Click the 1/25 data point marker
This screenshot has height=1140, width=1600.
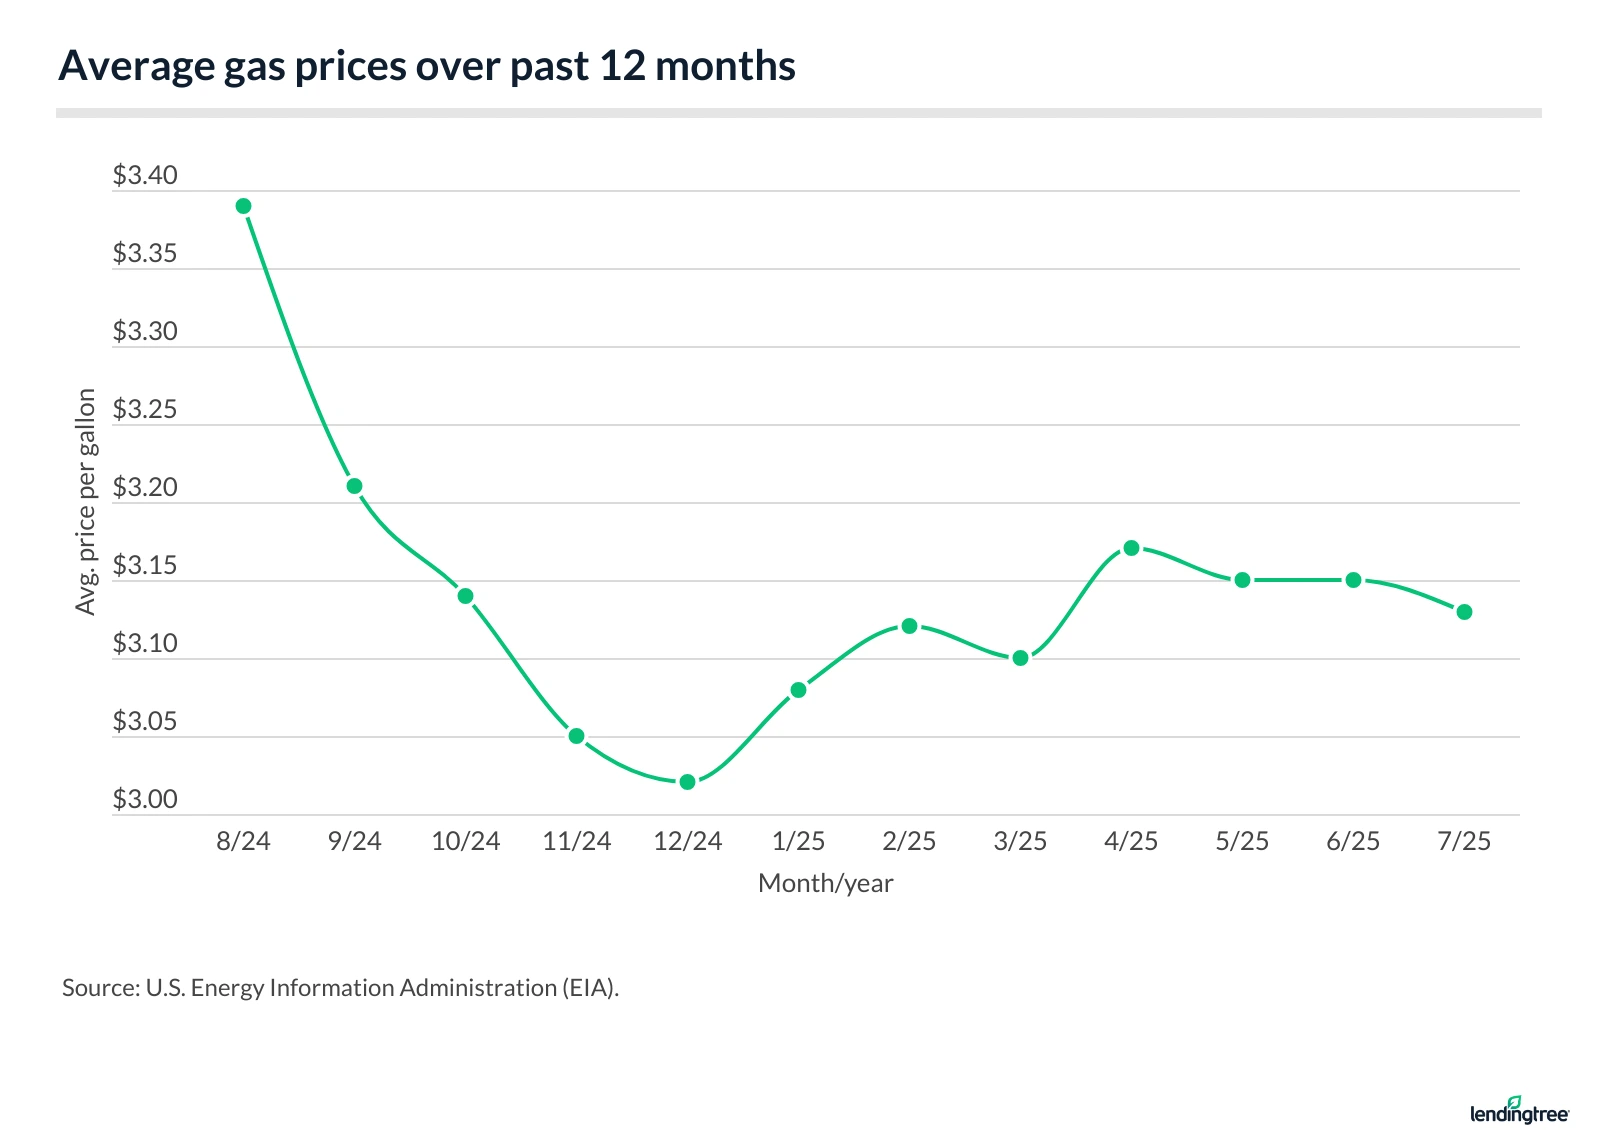[x=798, y=690]
